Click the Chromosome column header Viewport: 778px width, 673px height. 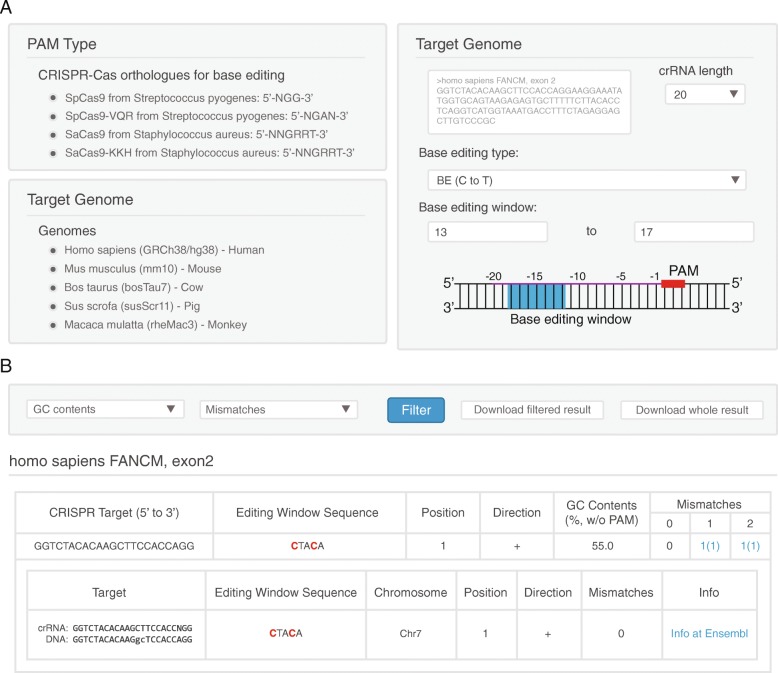[410, 593]
